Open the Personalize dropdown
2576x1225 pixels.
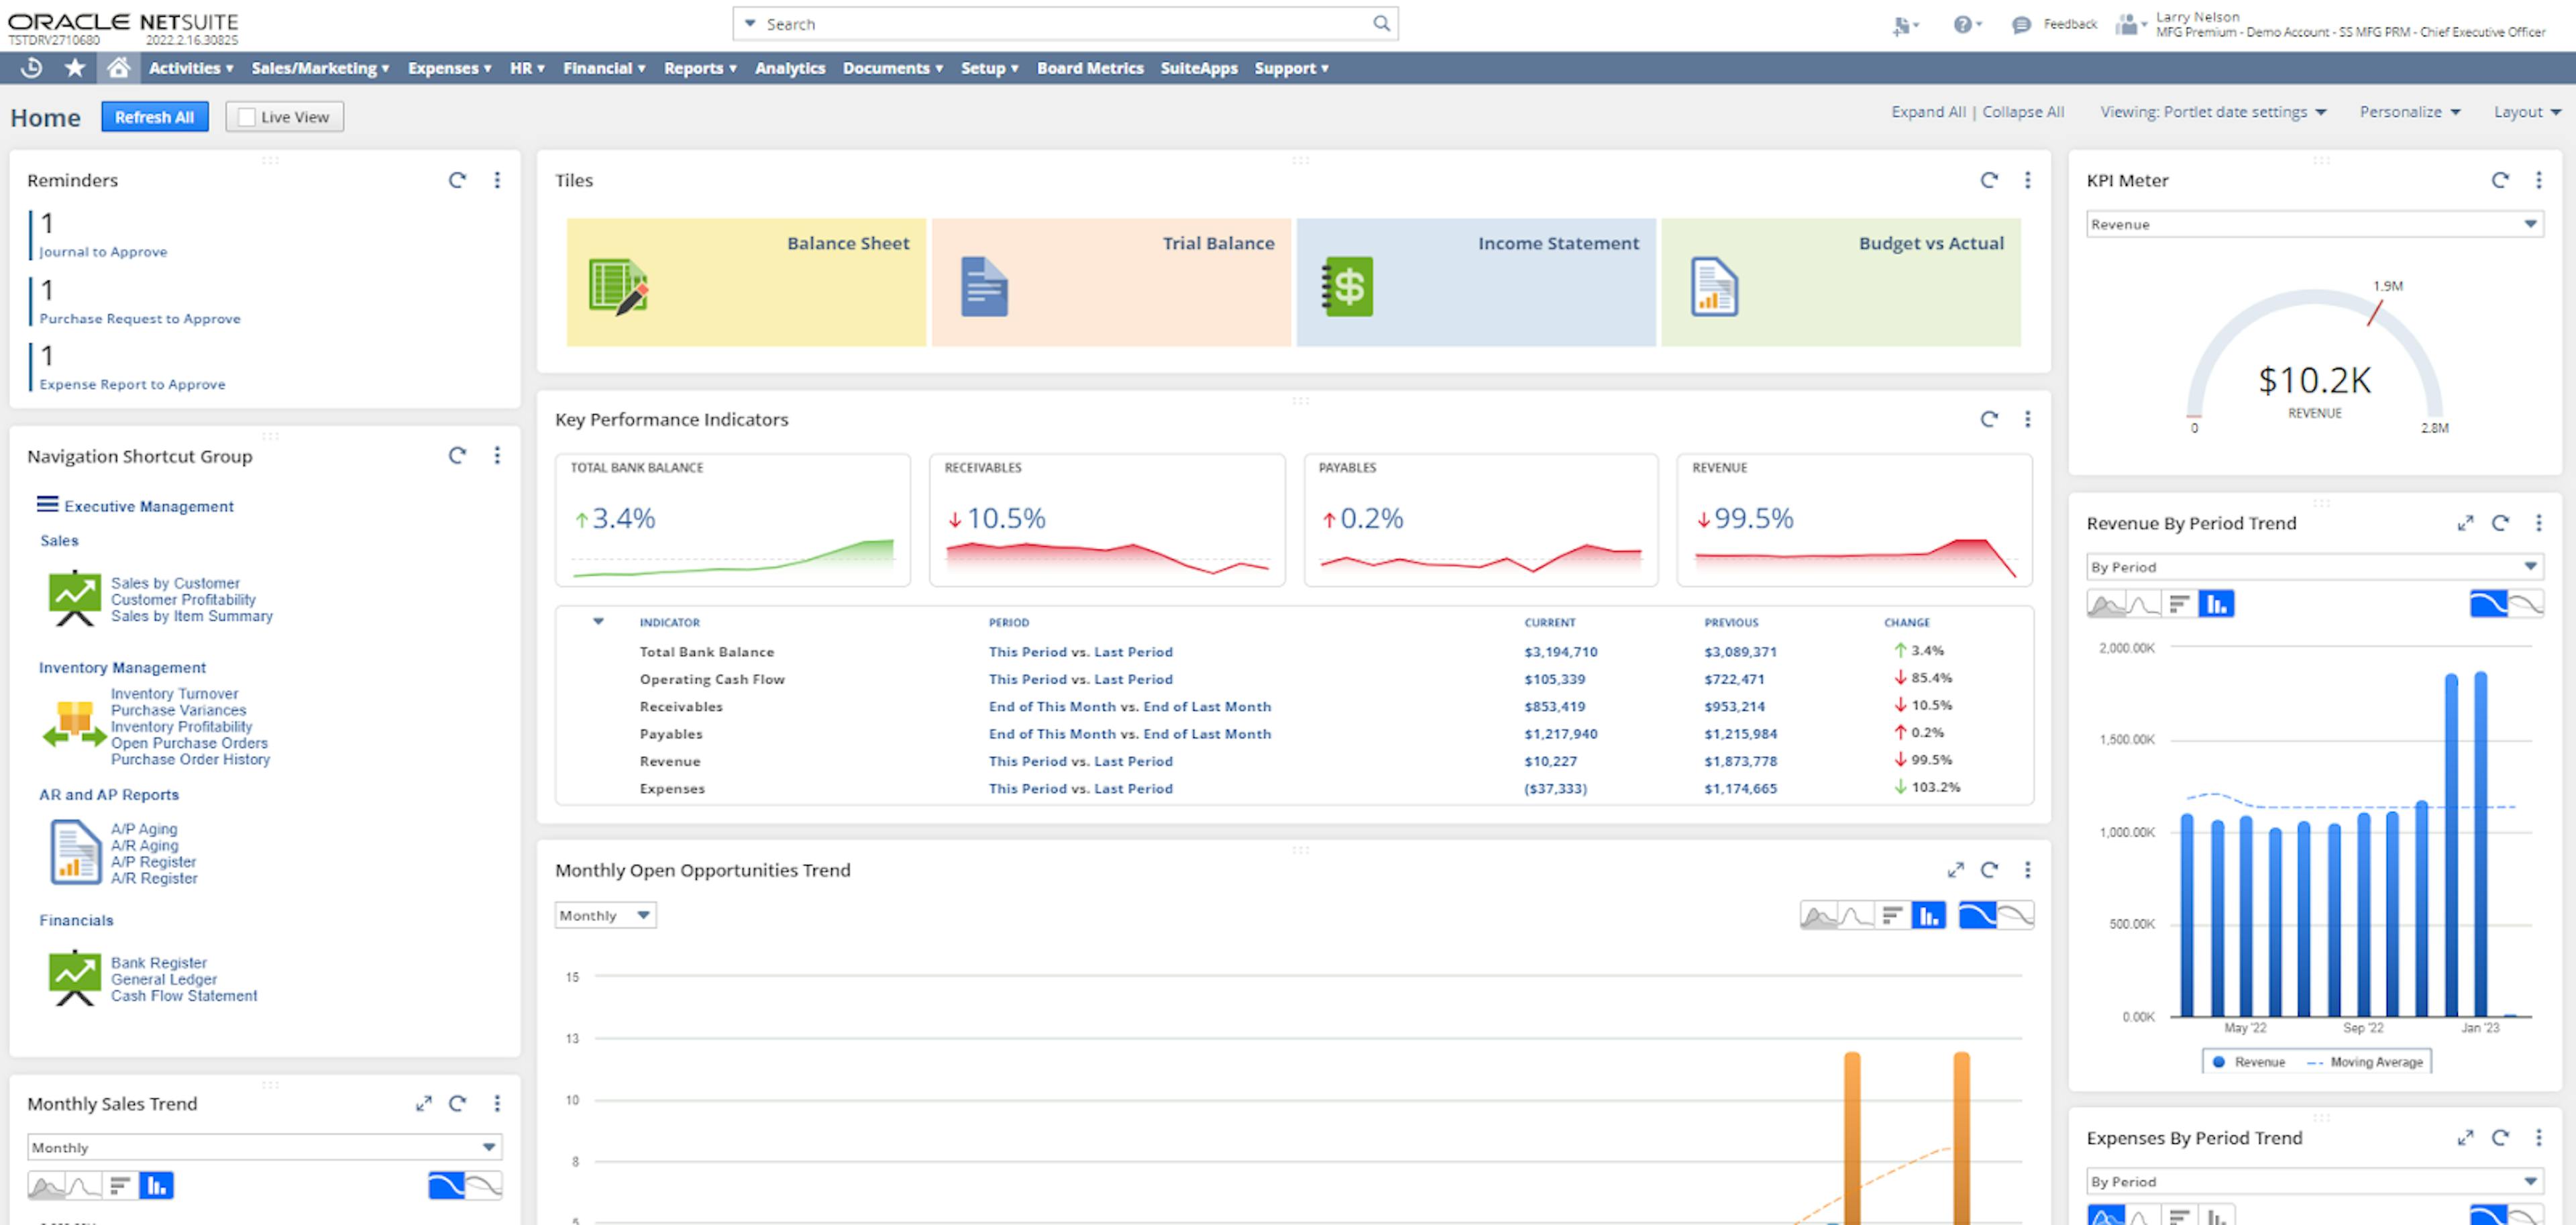coord(2409,112)
